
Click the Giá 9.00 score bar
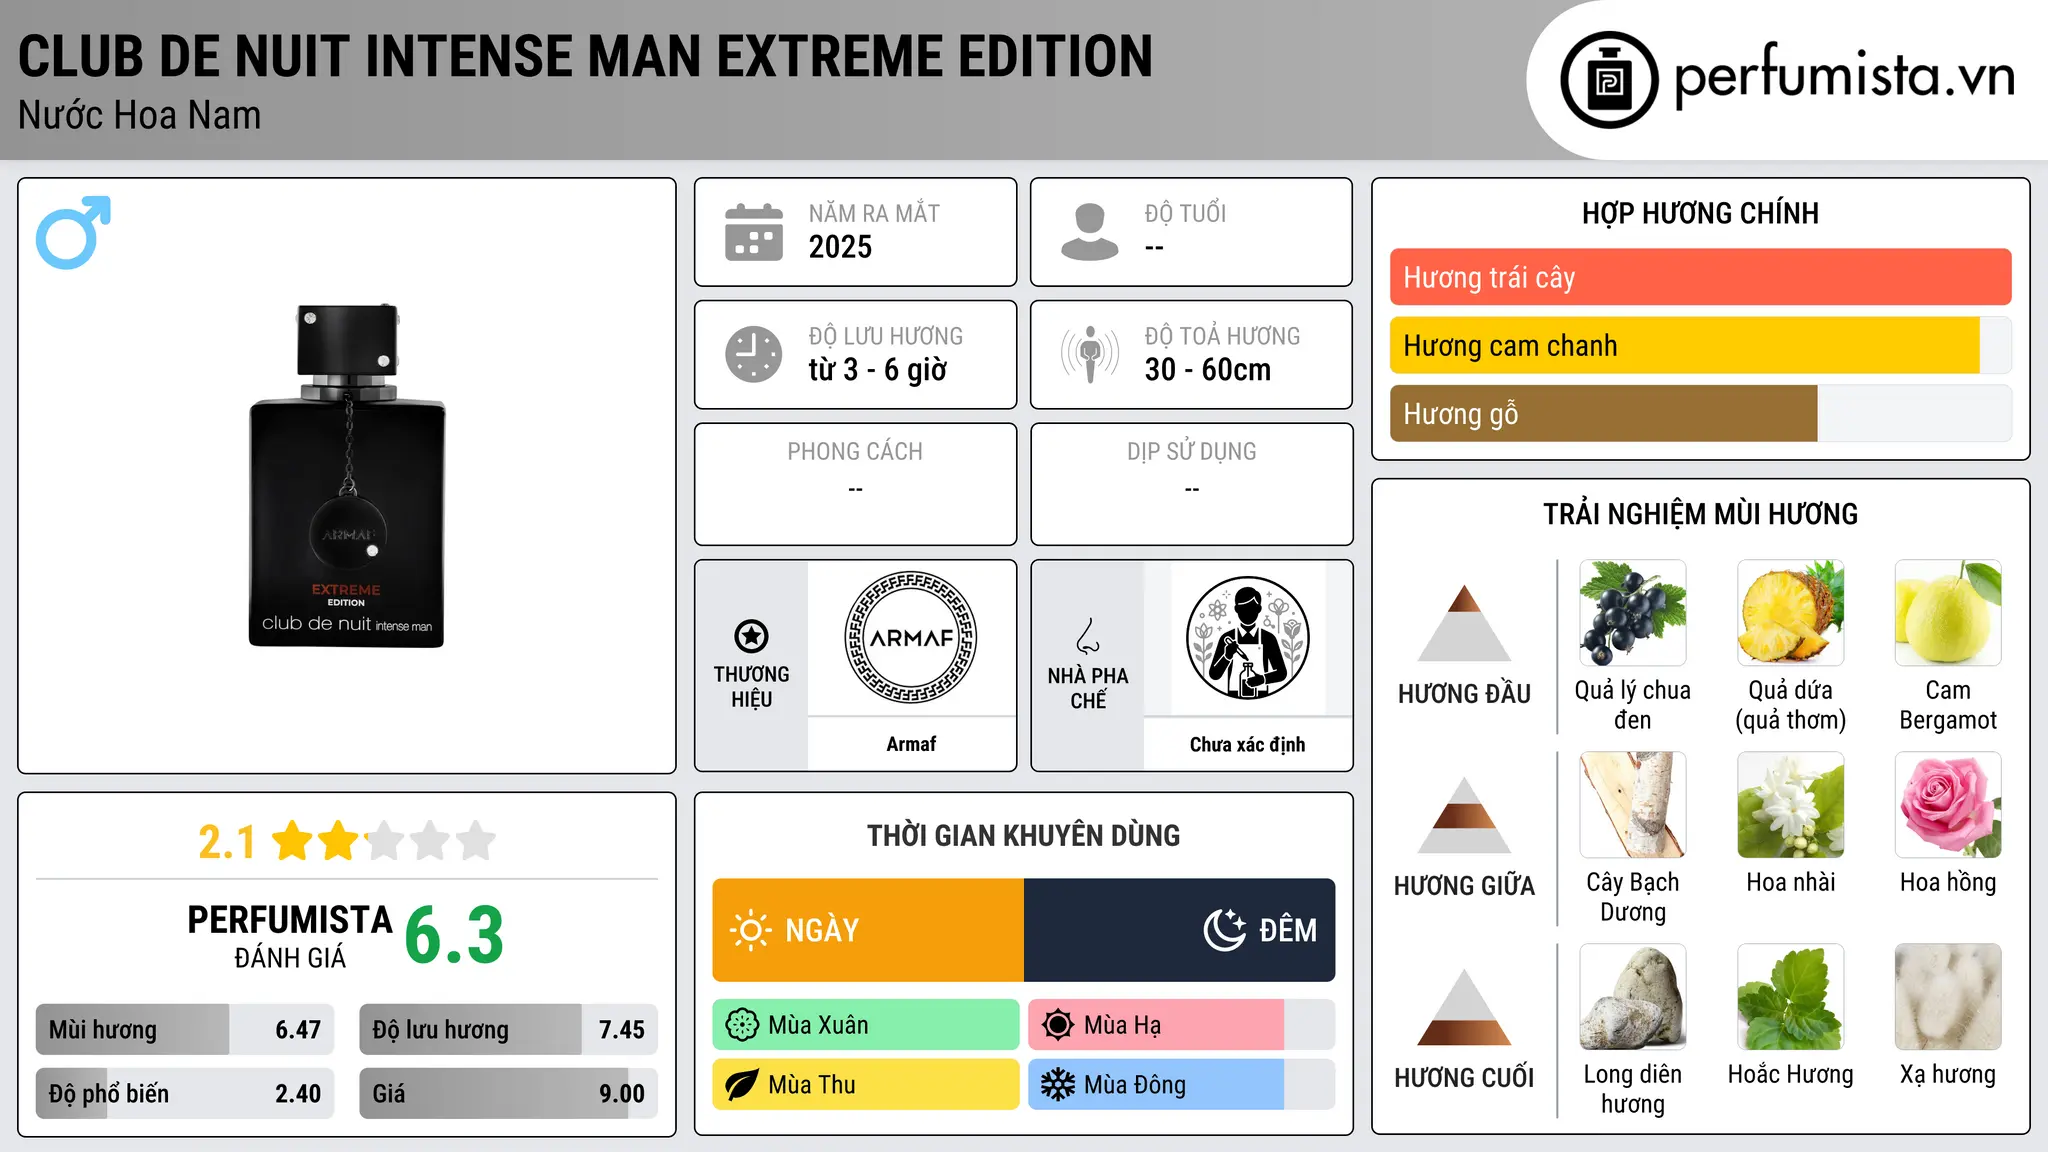(x=508, y=1093)
